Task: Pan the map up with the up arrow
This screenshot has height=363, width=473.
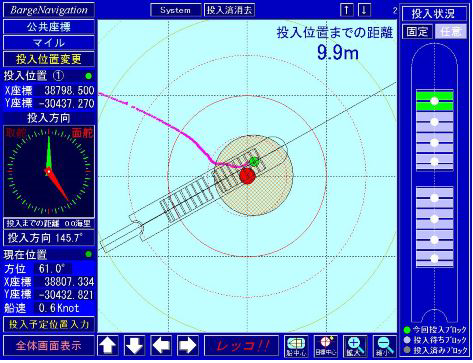Action: pos(108,346)
